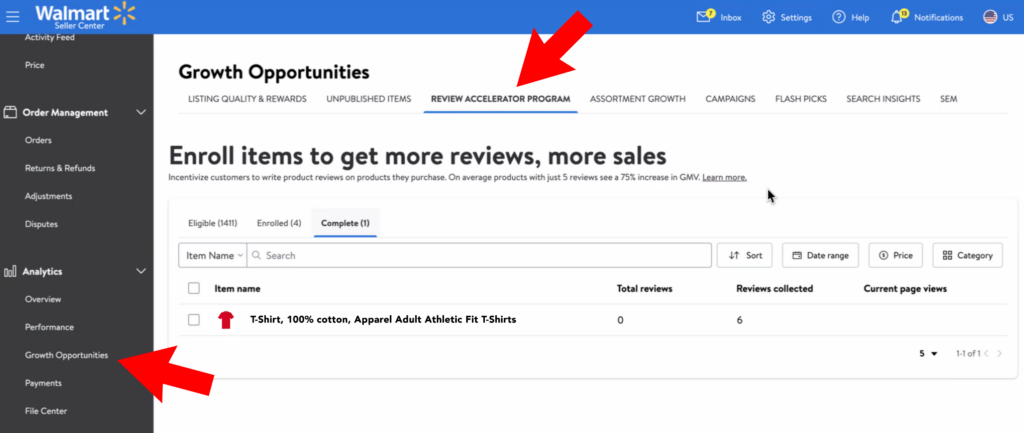The image size is (1024, 433).
Task: Open the Flash Picks tab
Action: [x=801, y=99]
